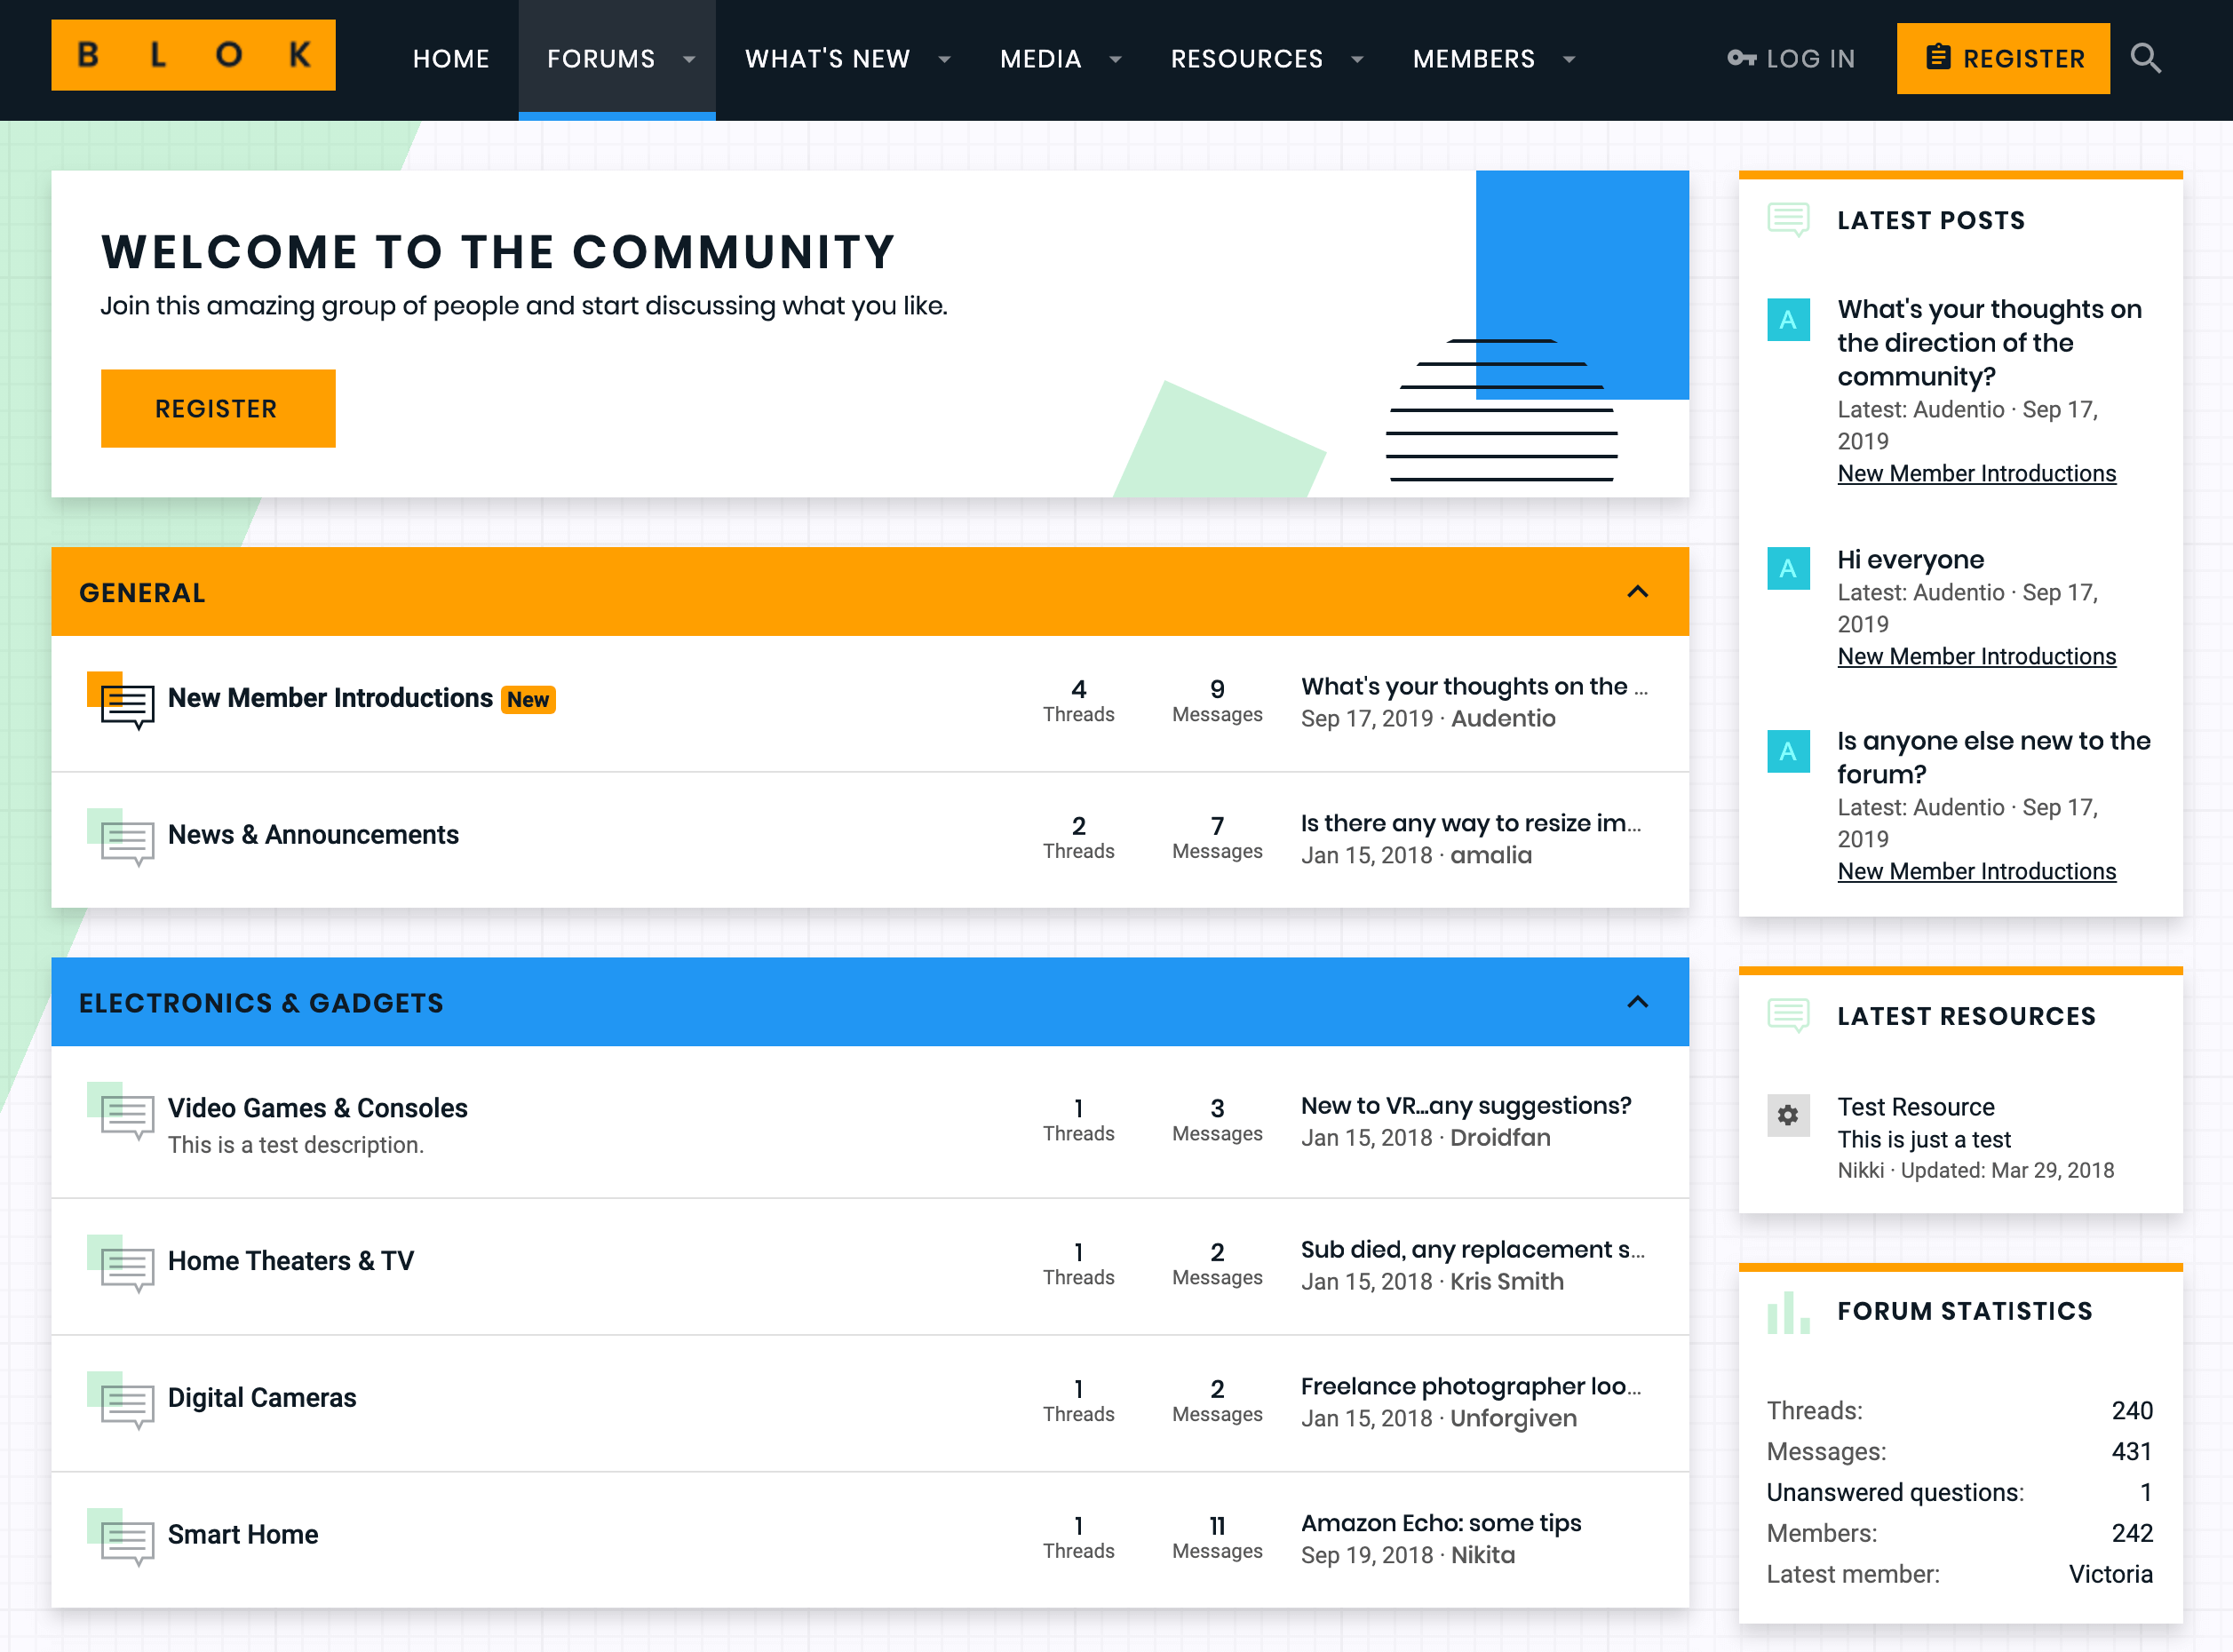Collapse the Electronics & Gadgets category

(1637, 1002)
